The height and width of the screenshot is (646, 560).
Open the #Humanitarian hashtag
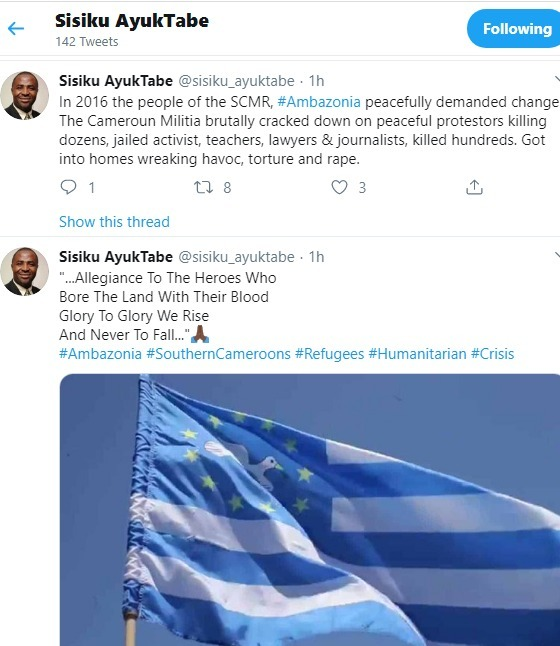[417, 354]
